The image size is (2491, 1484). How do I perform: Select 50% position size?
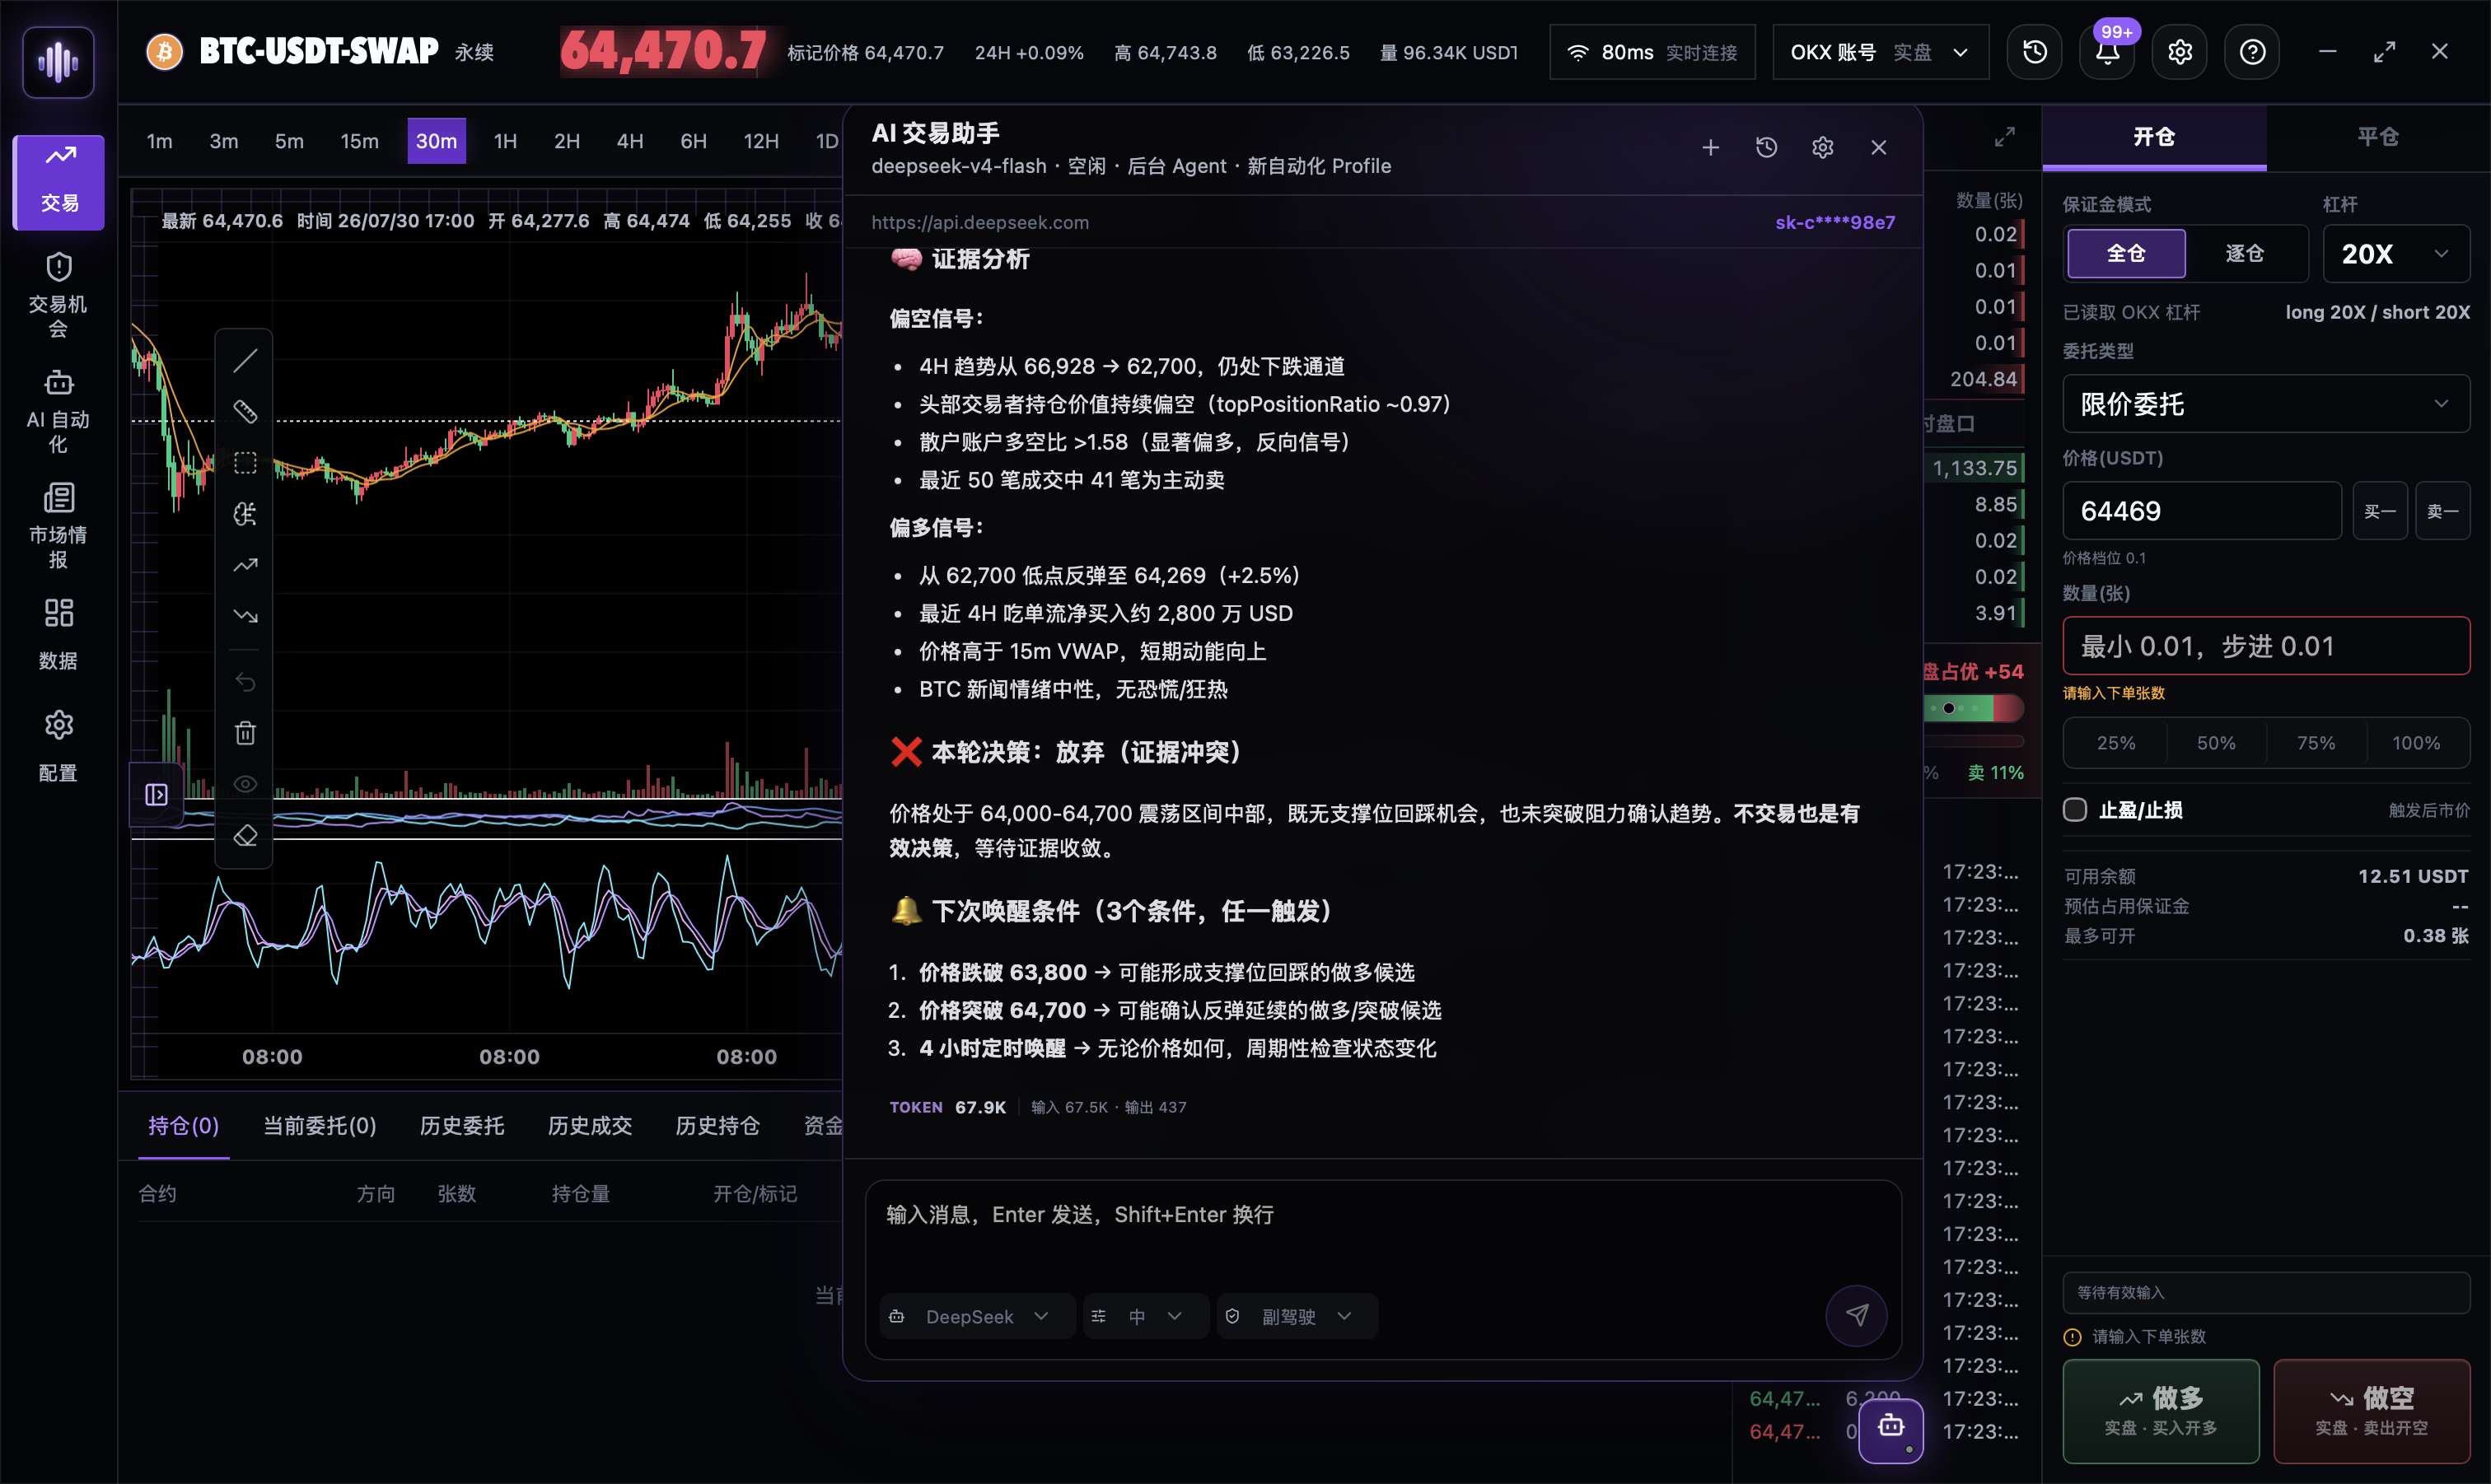[x=2216, y=742]
